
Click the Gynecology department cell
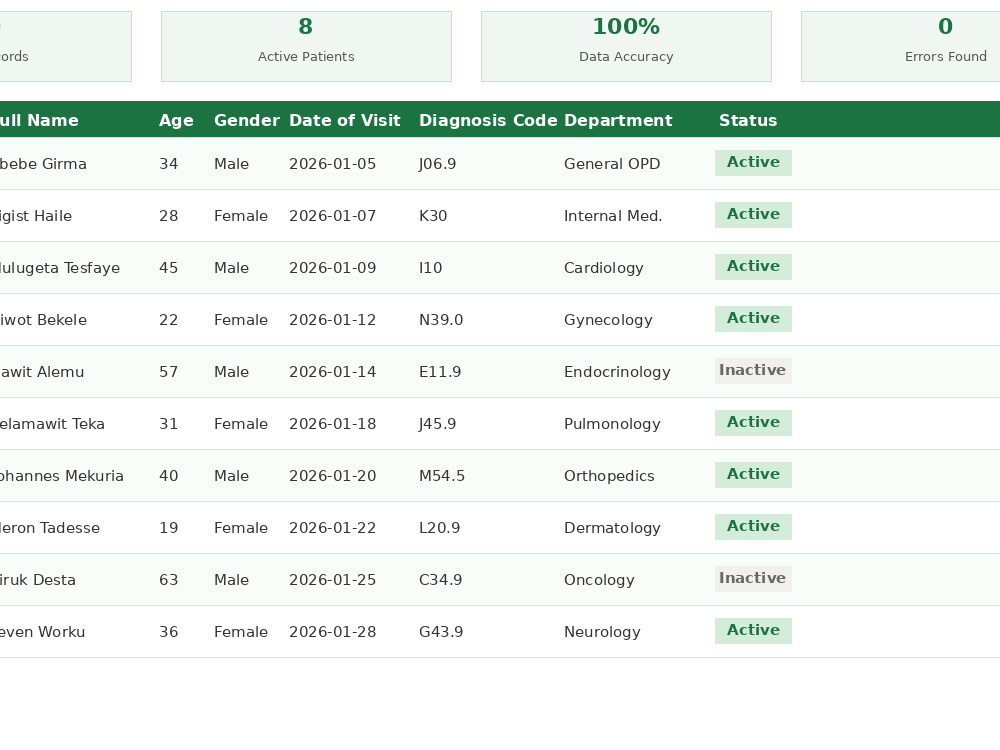click(x=608, y=321)
